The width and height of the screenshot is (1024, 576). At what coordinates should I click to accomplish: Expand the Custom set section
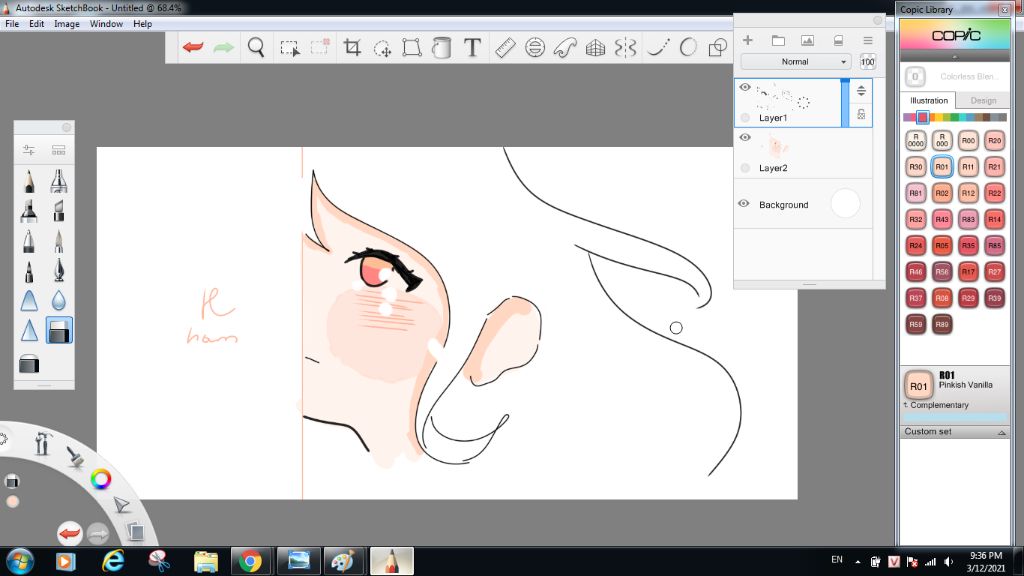(x=955, y=432)
